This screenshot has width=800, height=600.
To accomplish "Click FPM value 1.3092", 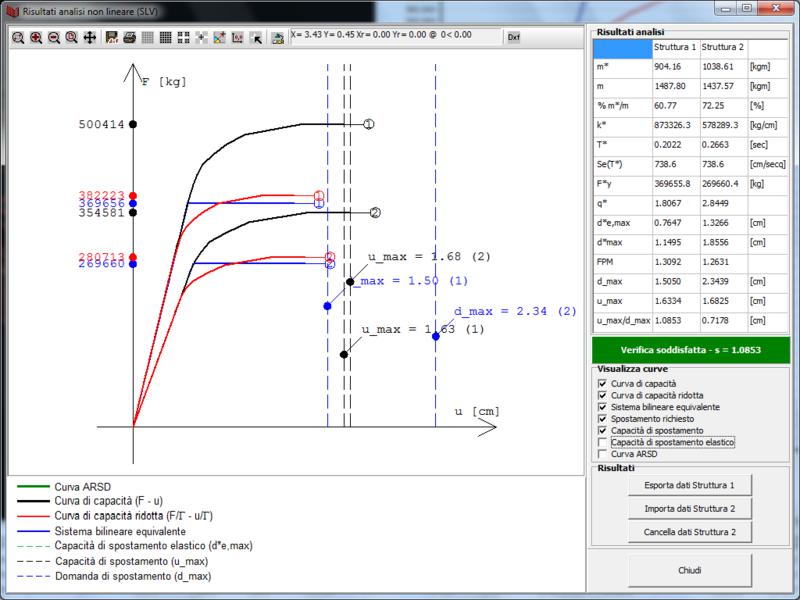I will (676, 262).
